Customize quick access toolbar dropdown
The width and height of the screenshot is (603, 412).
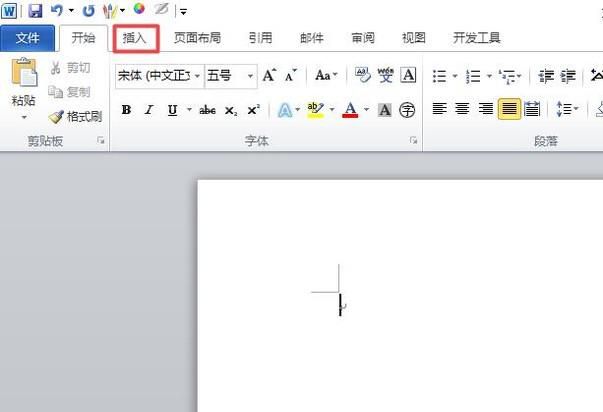[183, 12]
